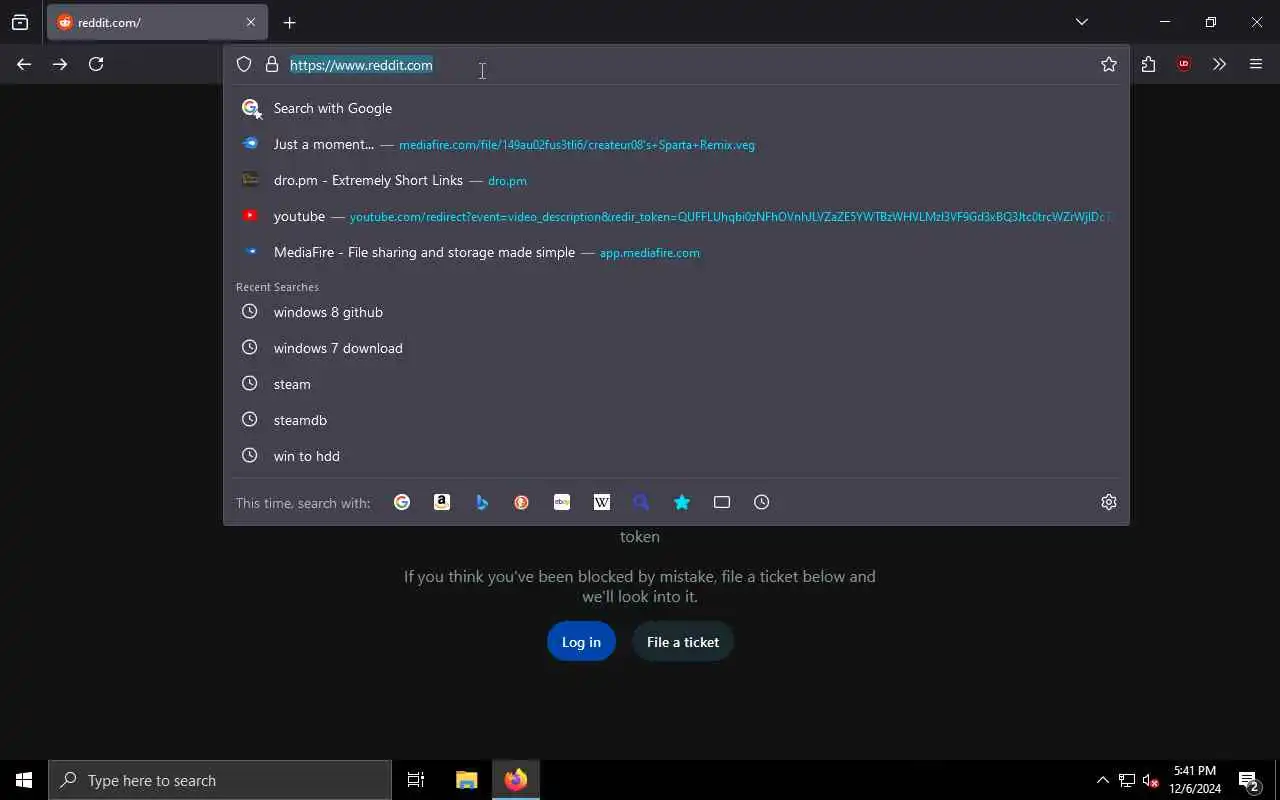Open Firefox View from the tab bar
This screenshot has width=1280, height=800.
(20, 22)
